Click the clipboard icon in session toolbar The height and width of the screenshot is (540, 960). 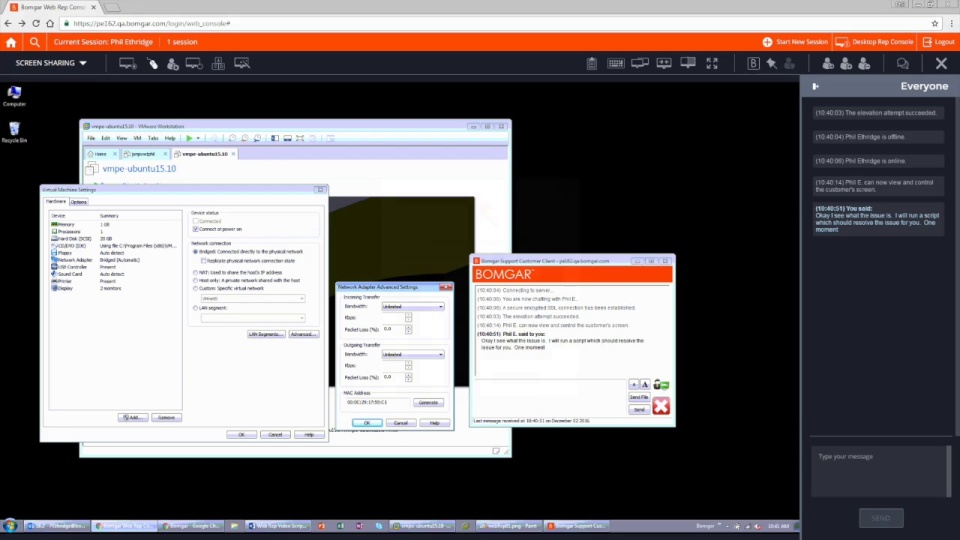591,64
